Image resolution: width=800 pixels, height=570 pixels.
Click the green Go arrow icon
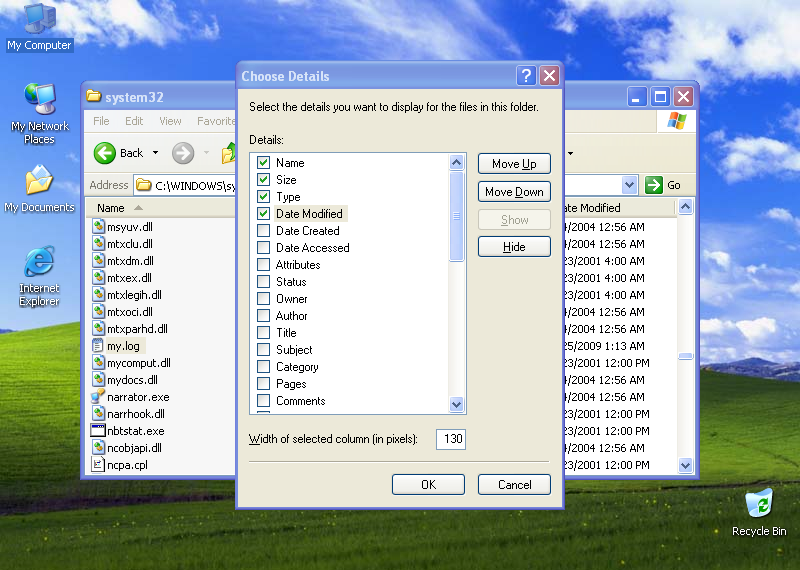654,185
